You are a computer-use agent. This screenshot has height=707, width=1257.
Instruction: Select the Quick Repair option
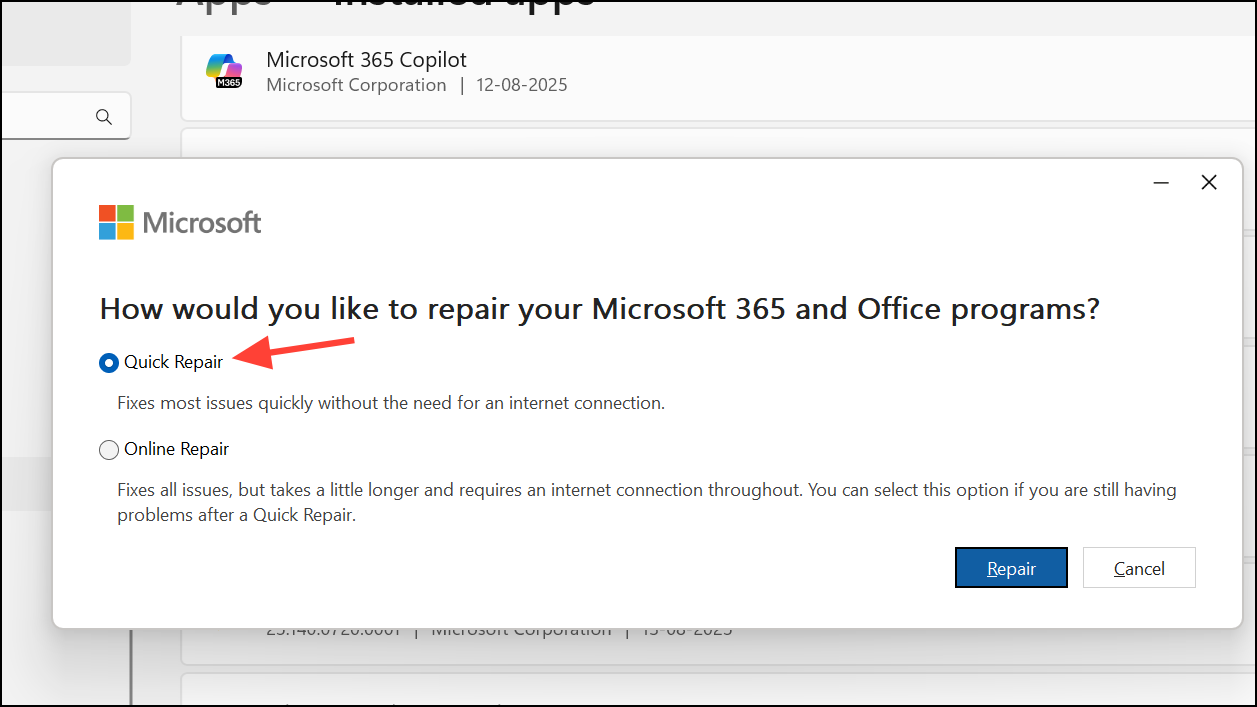point(109,362)
